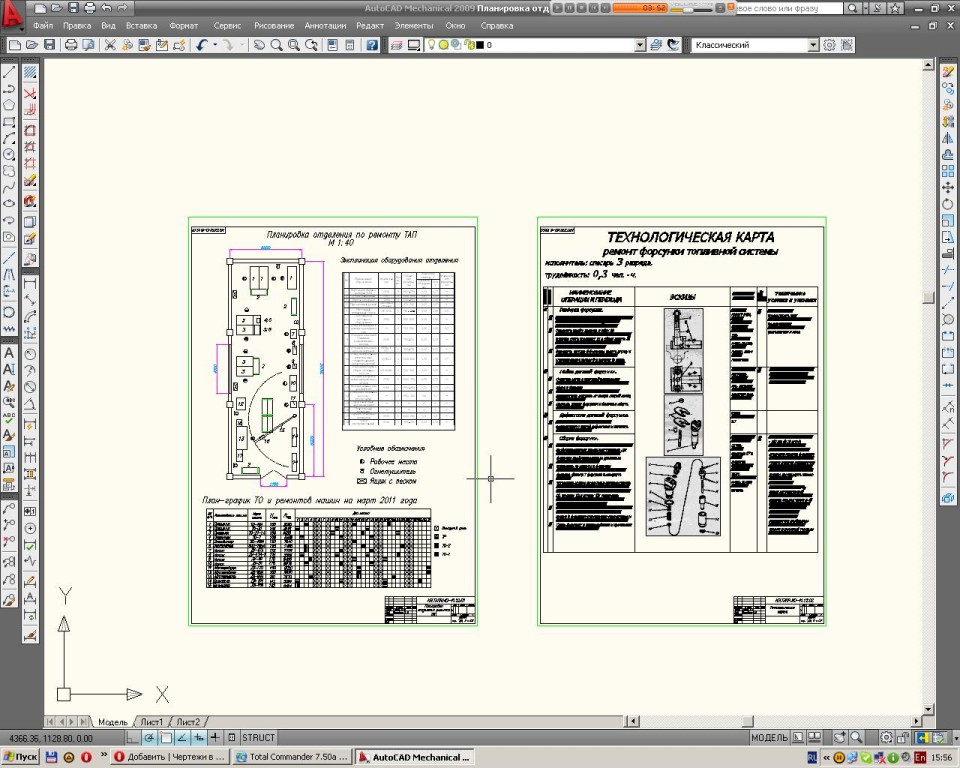Select the Move tool in modify toolbar
The image size is (960, 768).
click(948, 187)
